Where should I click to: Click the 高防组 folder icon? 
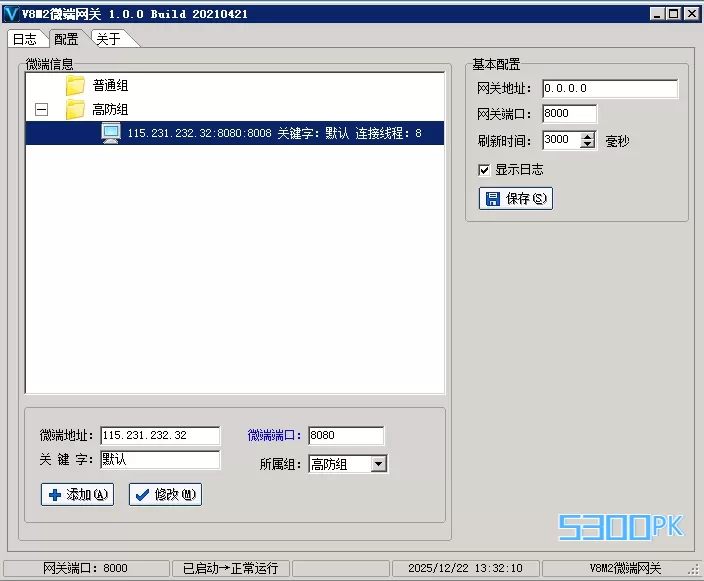75,109
